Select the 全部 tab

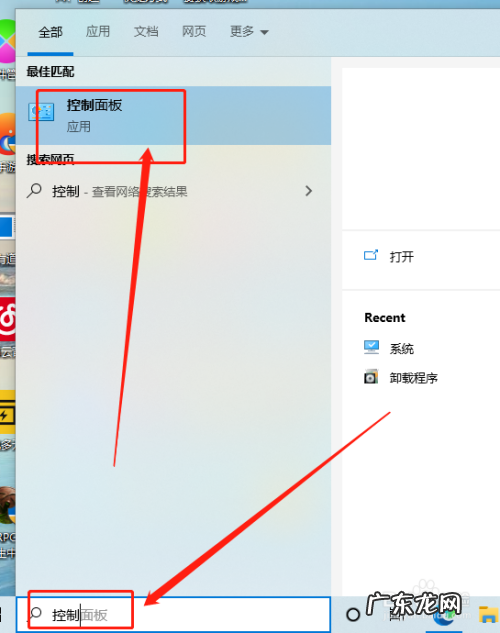point(50,32)
